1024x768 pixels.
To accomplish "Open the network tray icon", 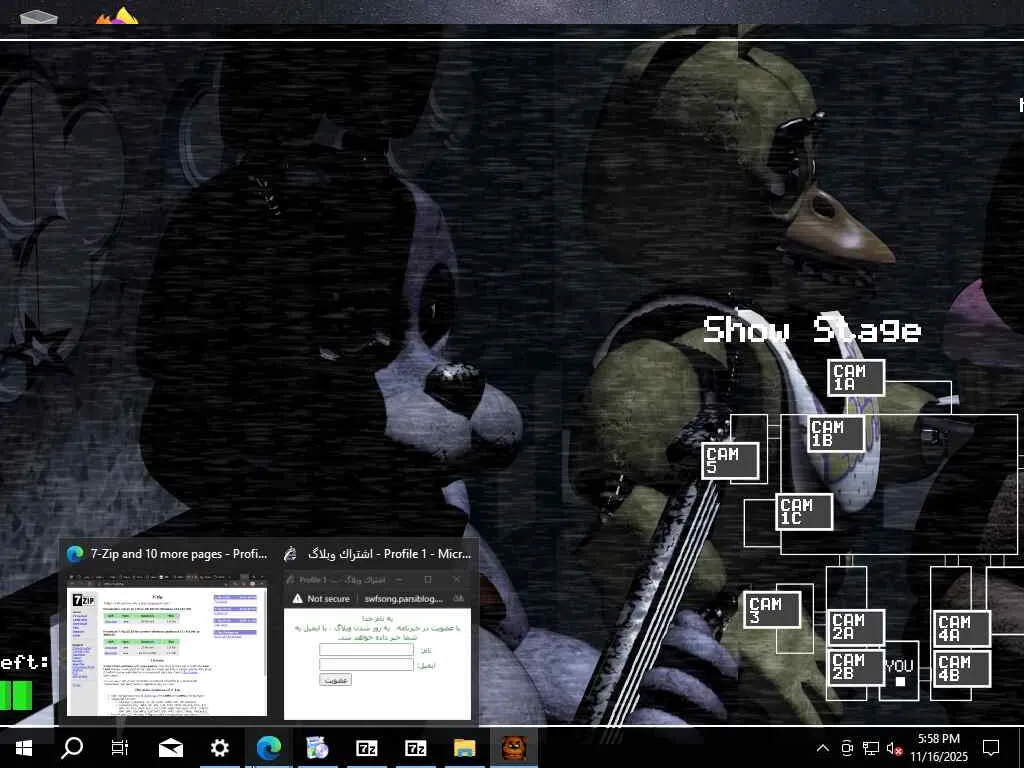I will pos(871,748).
